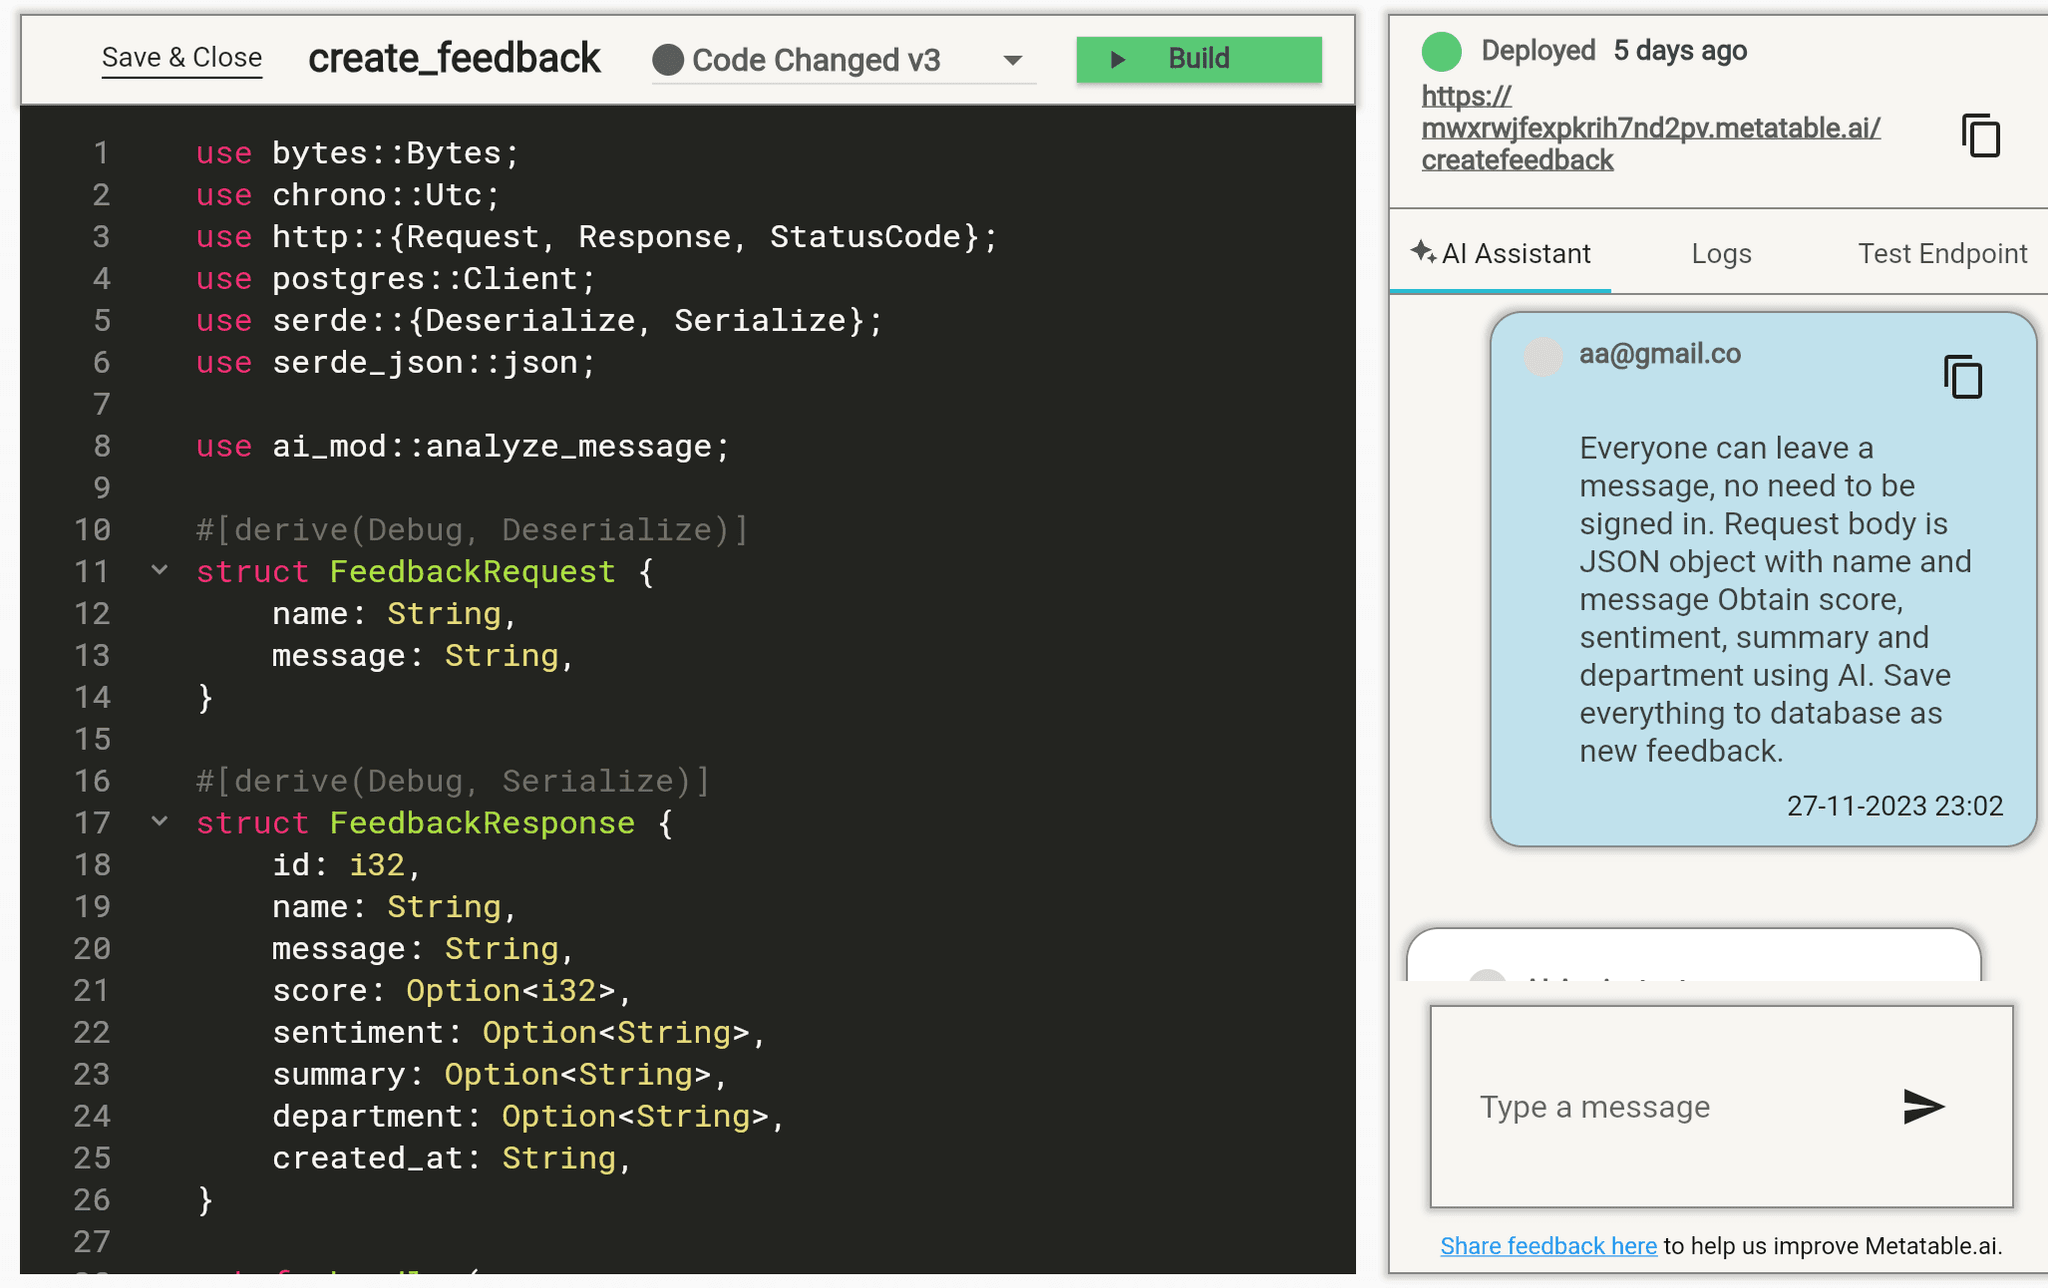This screenshot has width=2048, height=1288.
Task: Click the create_feedback title text
Action: (454, 58)
